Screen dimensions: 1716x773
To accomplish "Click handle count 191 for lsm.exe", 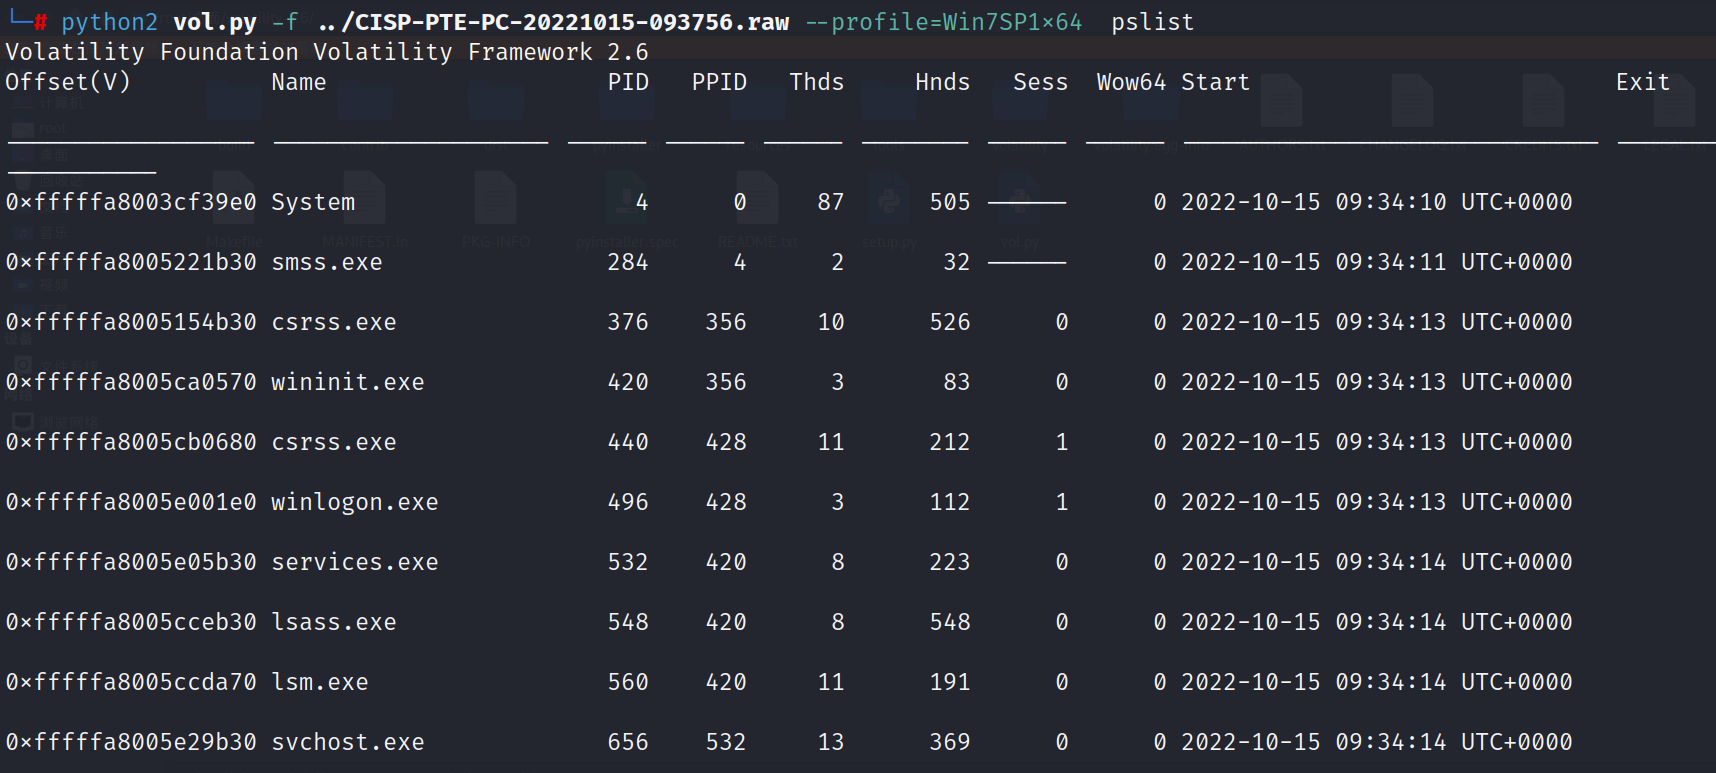I will (950, 682).
